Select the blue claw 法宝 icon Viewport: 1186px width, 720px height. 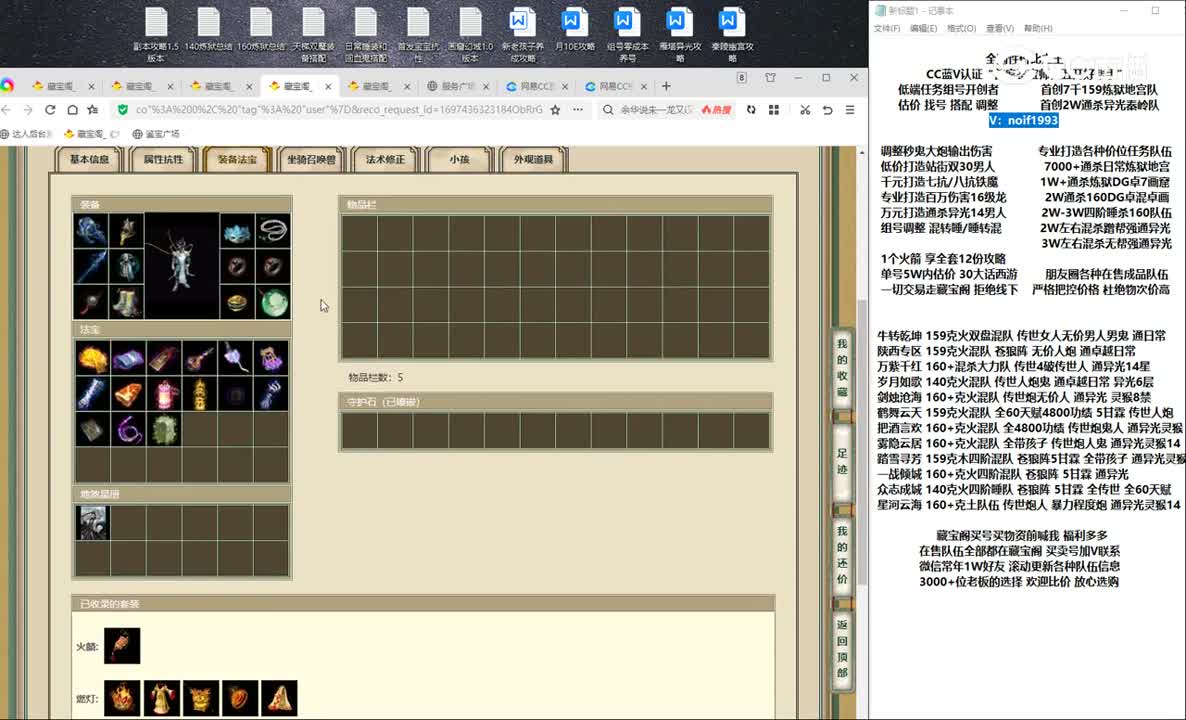pos(270,393)
